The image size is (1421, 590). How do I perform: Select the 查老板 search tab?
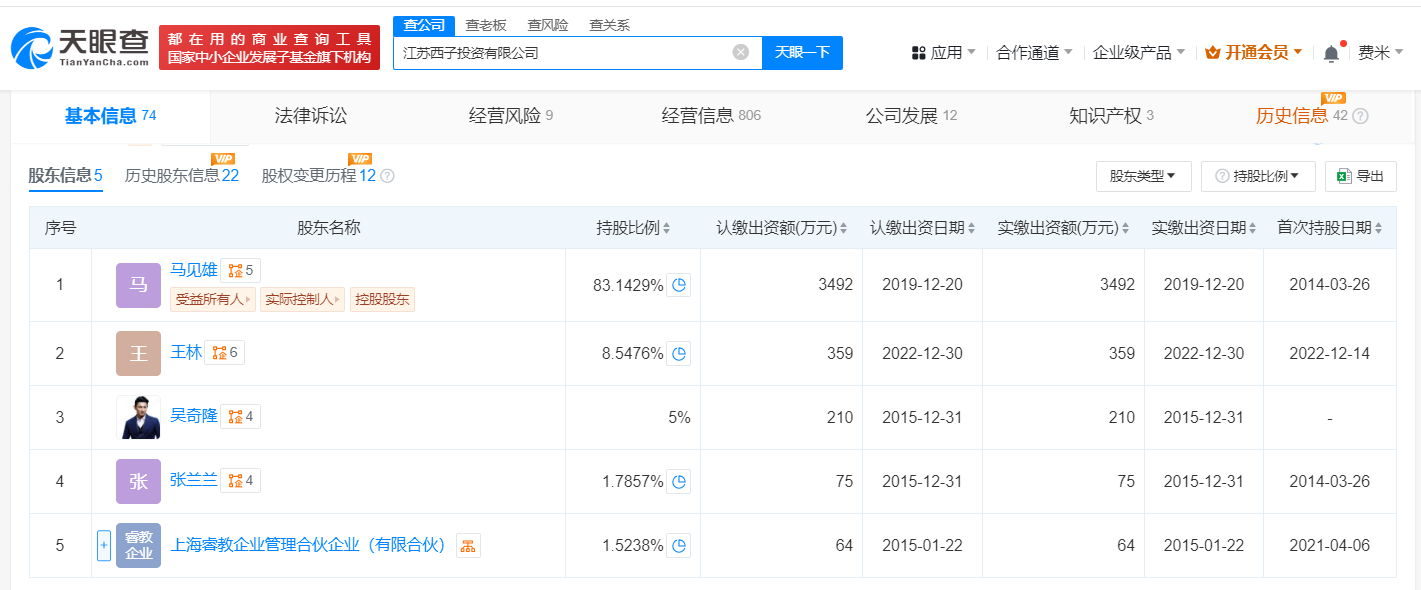pos(487,25)
